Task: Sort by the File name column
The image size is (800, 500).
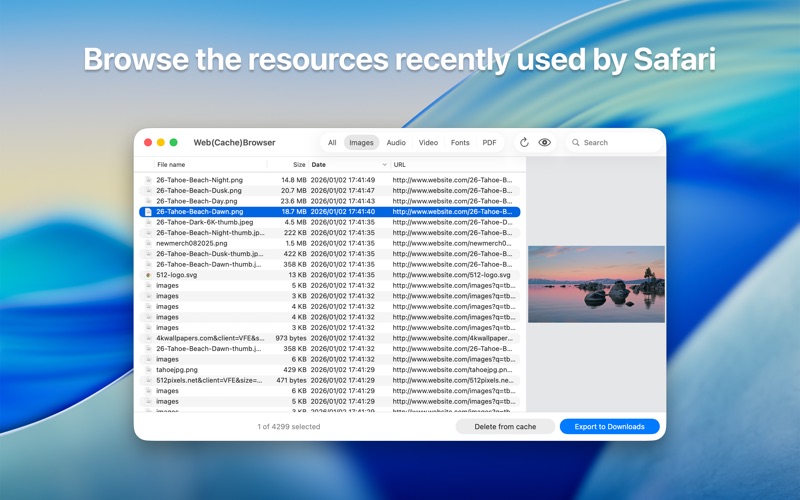Action: point(171,164)
